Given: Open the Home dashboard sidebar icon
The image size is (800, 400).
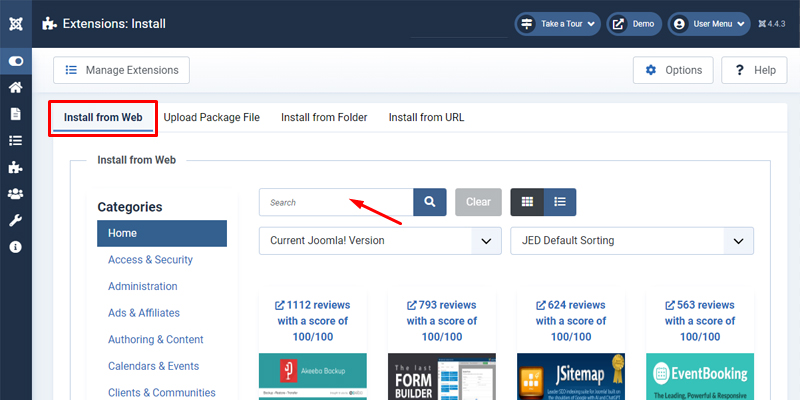Looking at the screenshot, I should click(x=16, y=88).
